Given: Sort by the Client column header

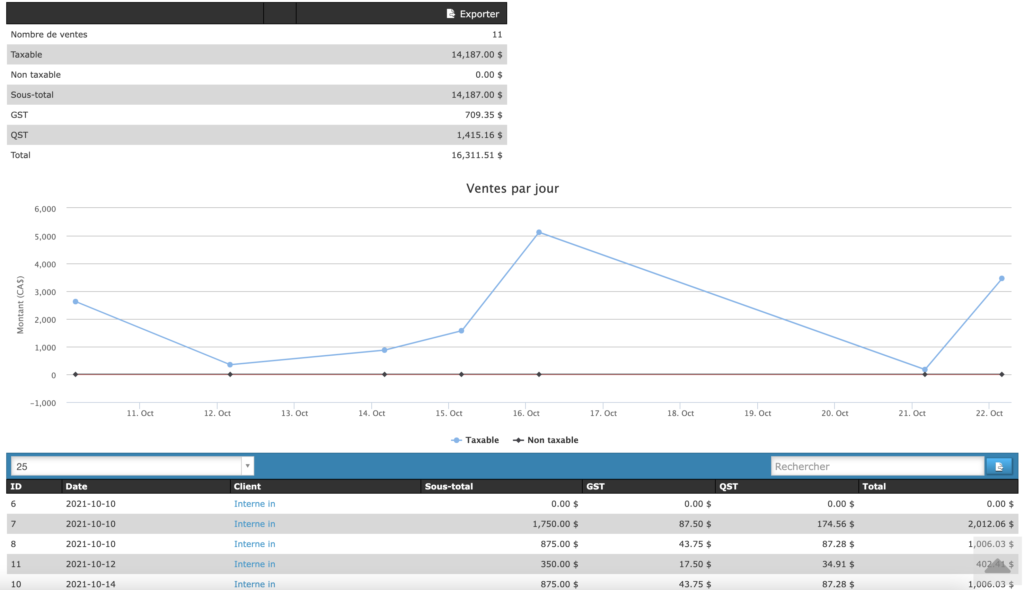Looking at the screenshot, I should coord(247,487).
